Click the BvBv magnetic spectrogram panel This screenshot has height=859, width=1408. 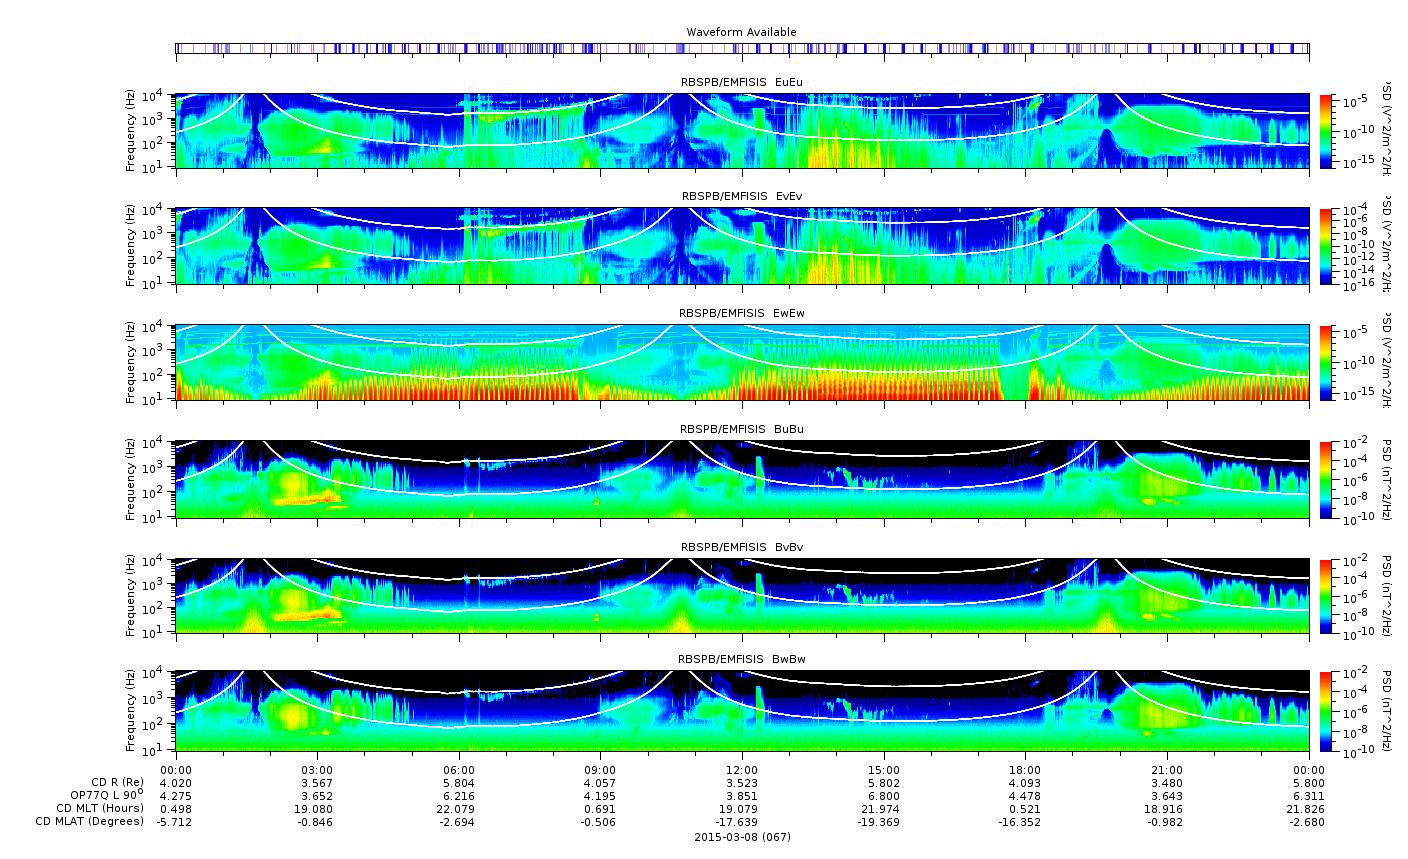[742, 596]
